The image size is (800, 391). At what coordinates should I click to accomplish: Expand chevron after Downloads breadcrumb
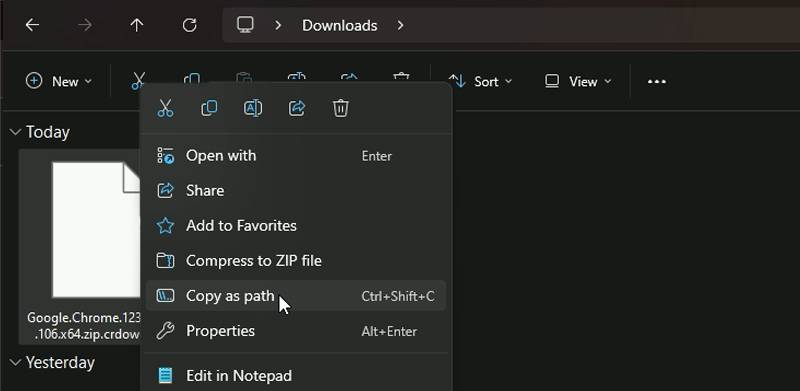pyautogui.click(x=401, y=25)
